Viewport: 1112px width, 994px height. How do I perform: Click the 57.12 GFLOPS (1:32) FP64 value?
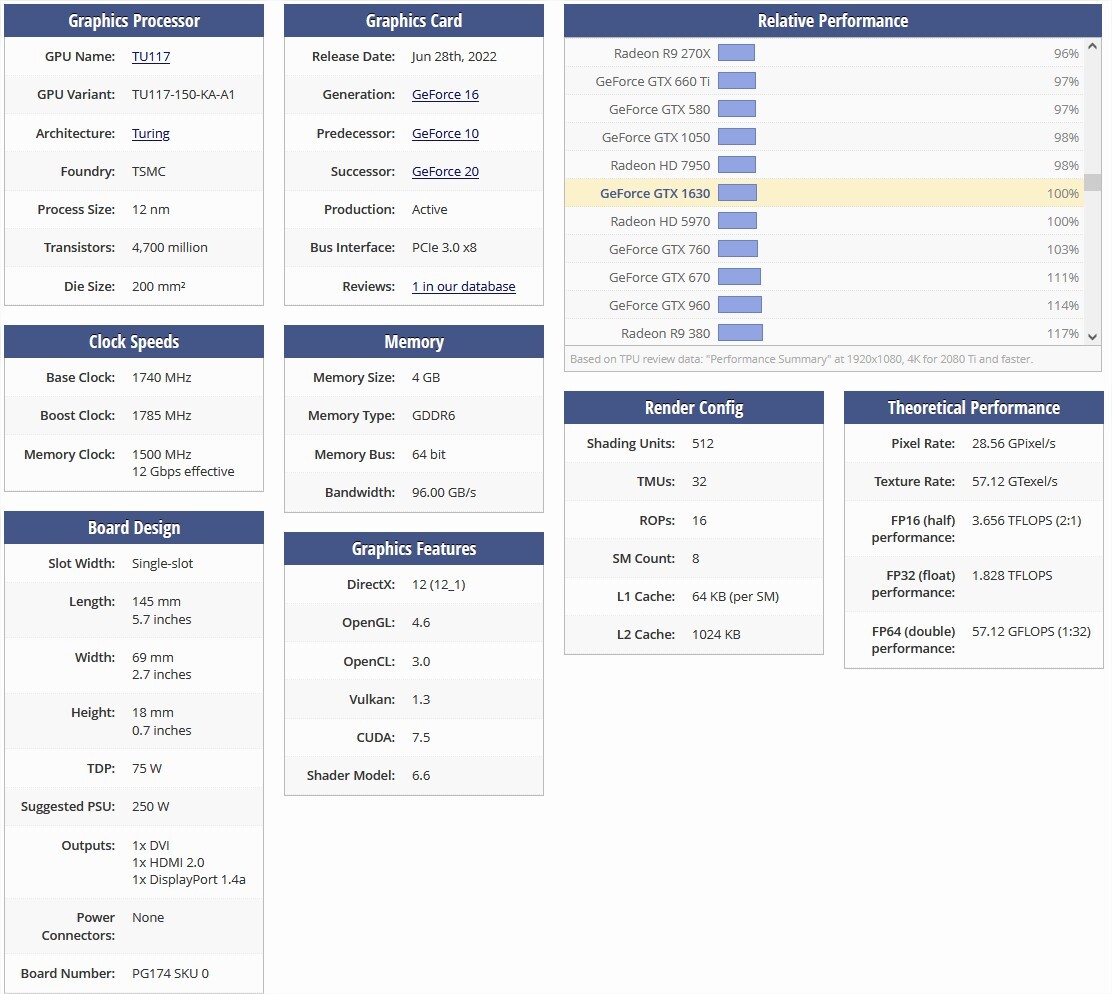(1031, 632)
